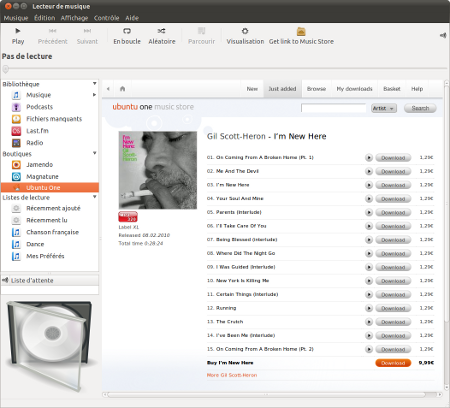Open the Dance playlist
The width and height of the screenshot is (450, 408).
point(50,244)
